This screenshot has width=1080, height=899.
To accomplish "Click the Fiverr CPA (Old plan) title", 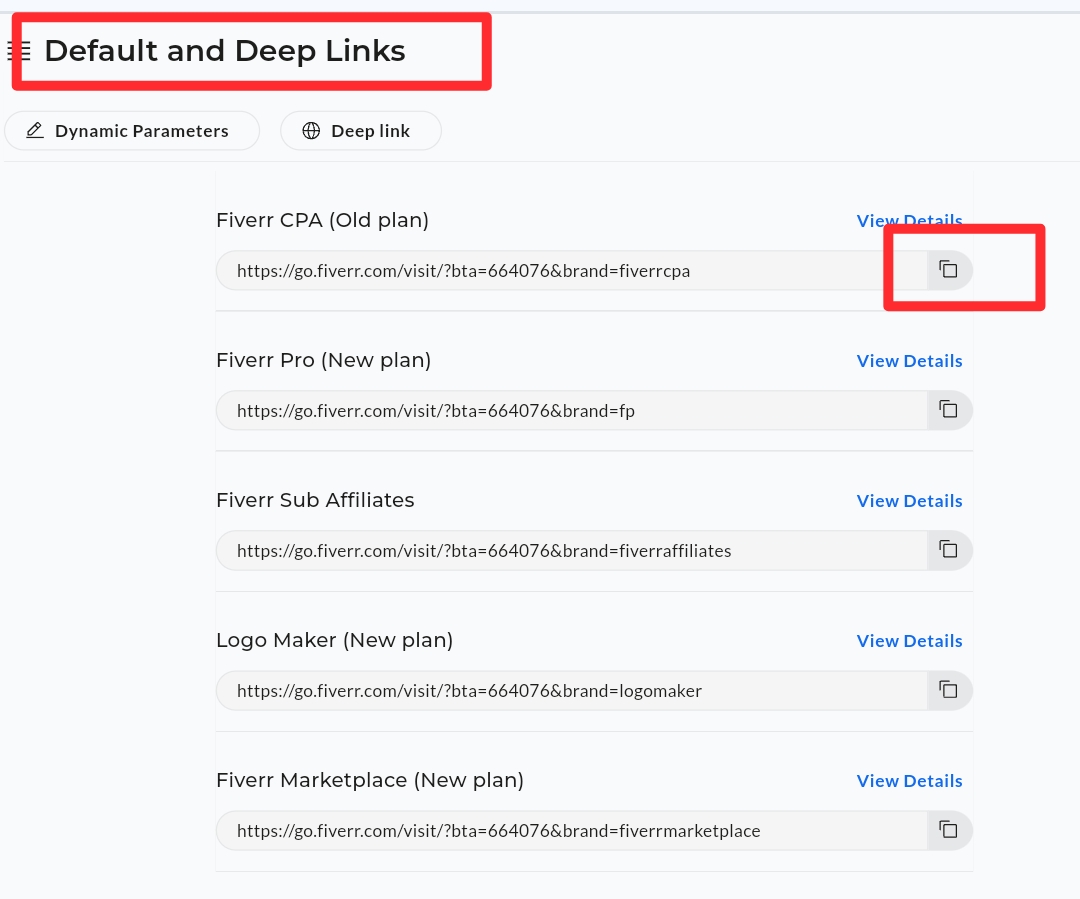I will 322,220.
